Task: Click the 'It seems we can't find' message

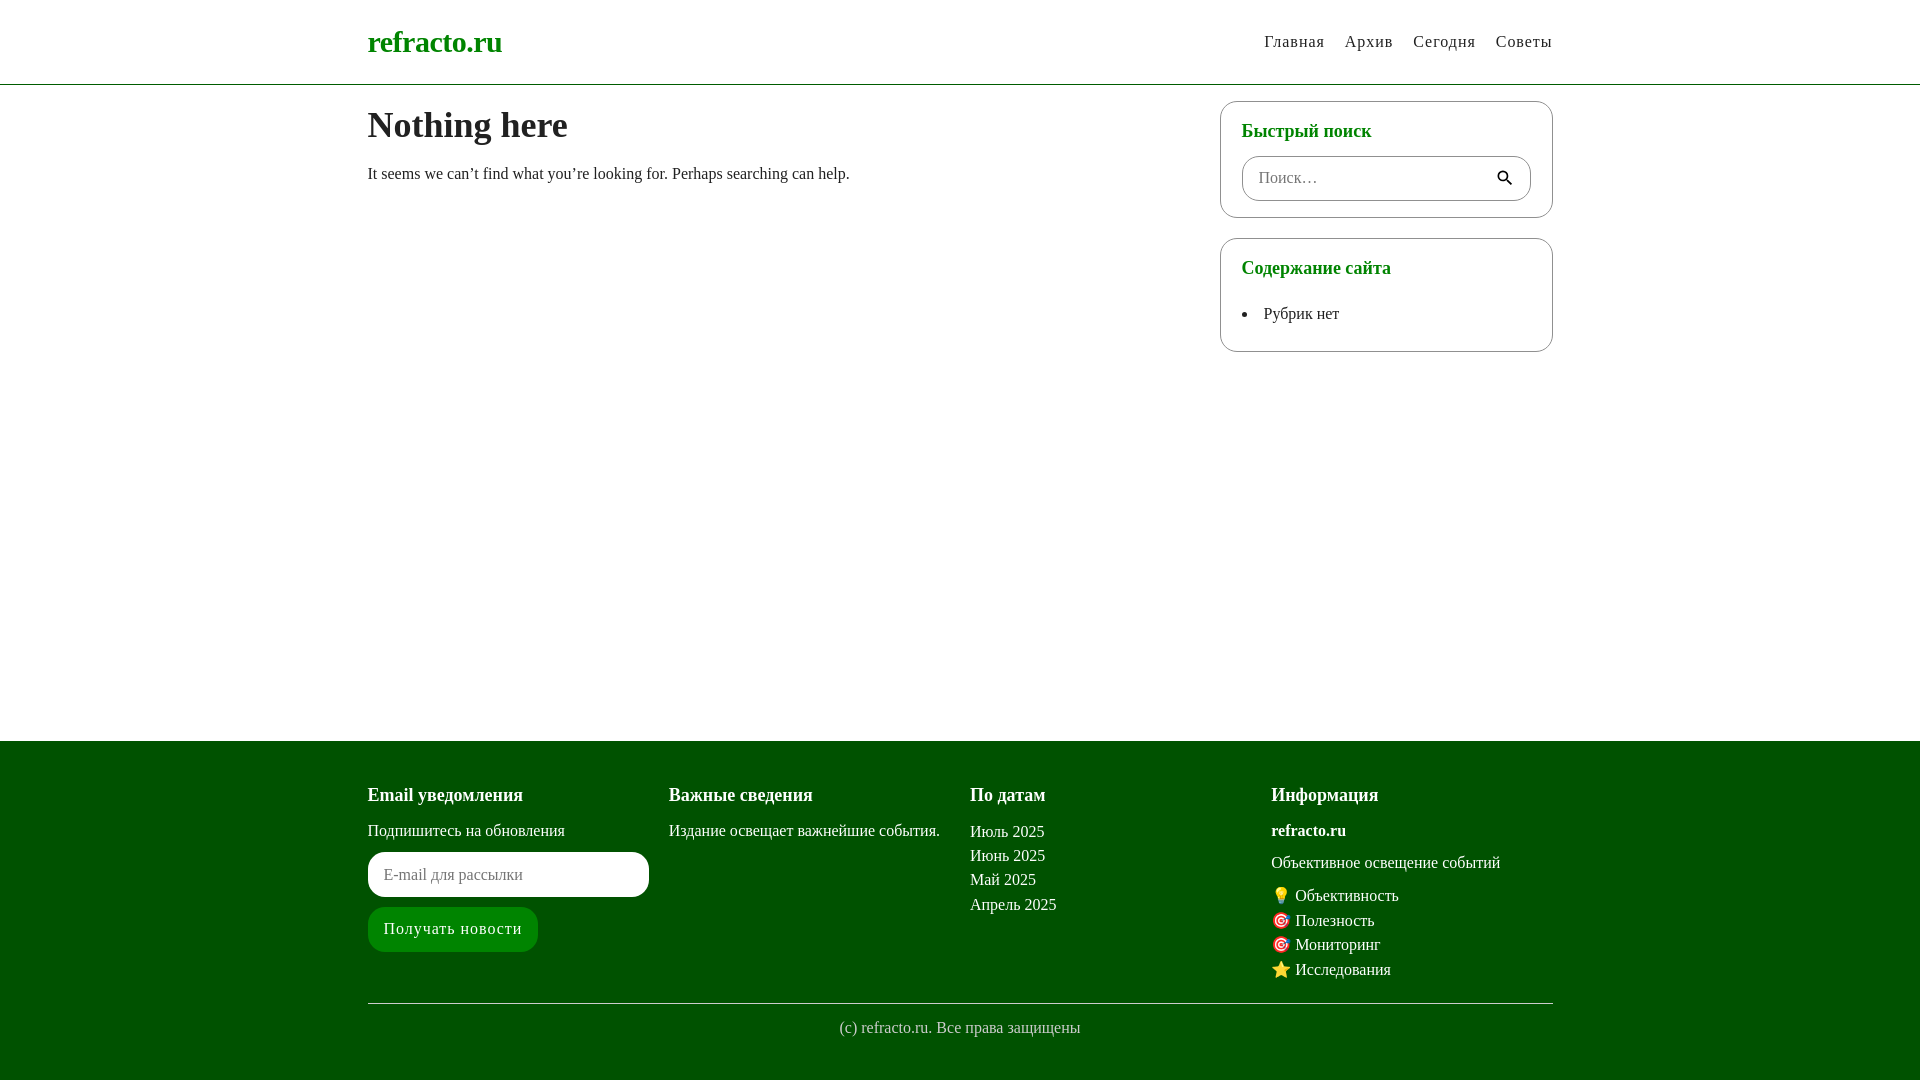Action: [608, 174]
